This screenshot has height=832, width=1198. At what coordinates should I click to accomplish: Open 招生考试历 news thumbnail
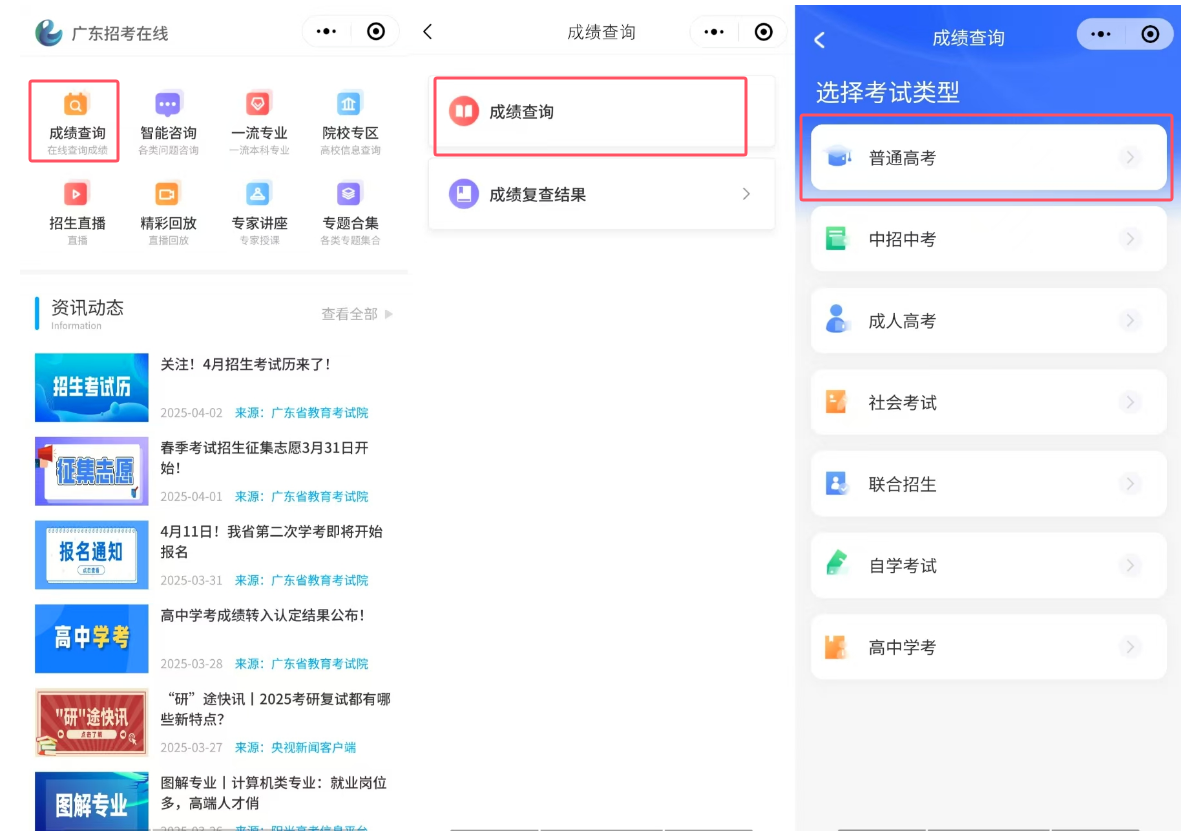pyautogui.click(x=91, y=387)
